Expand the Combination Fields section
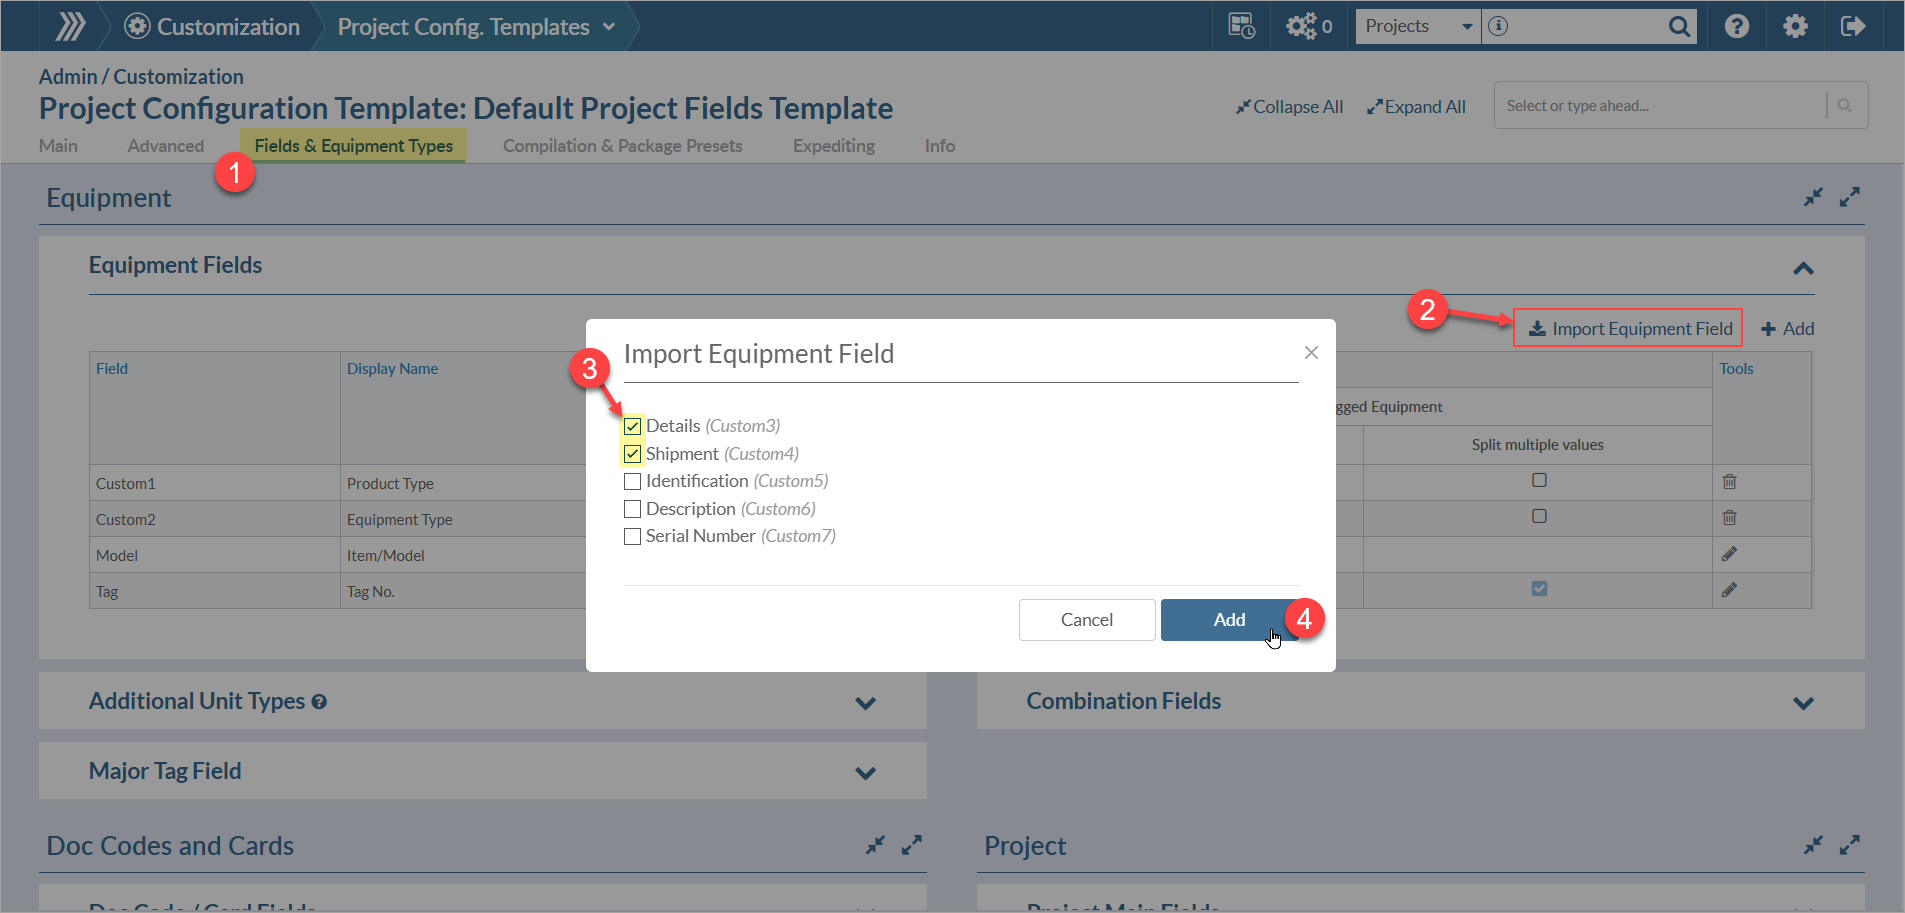 point(1803,703)
